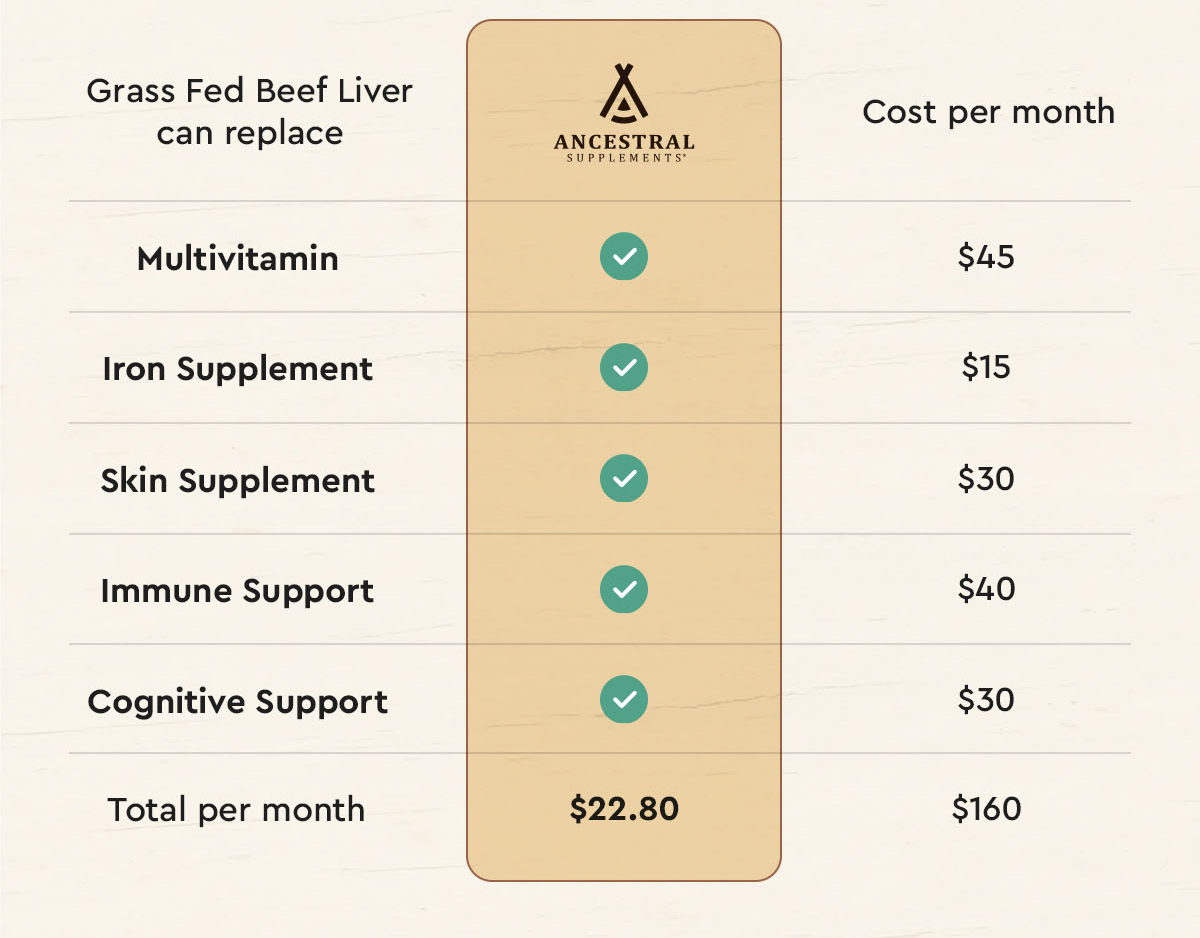Click the $22.80 total price
The height and width of the screenshot is (938, 1200).
coord(624,809)
